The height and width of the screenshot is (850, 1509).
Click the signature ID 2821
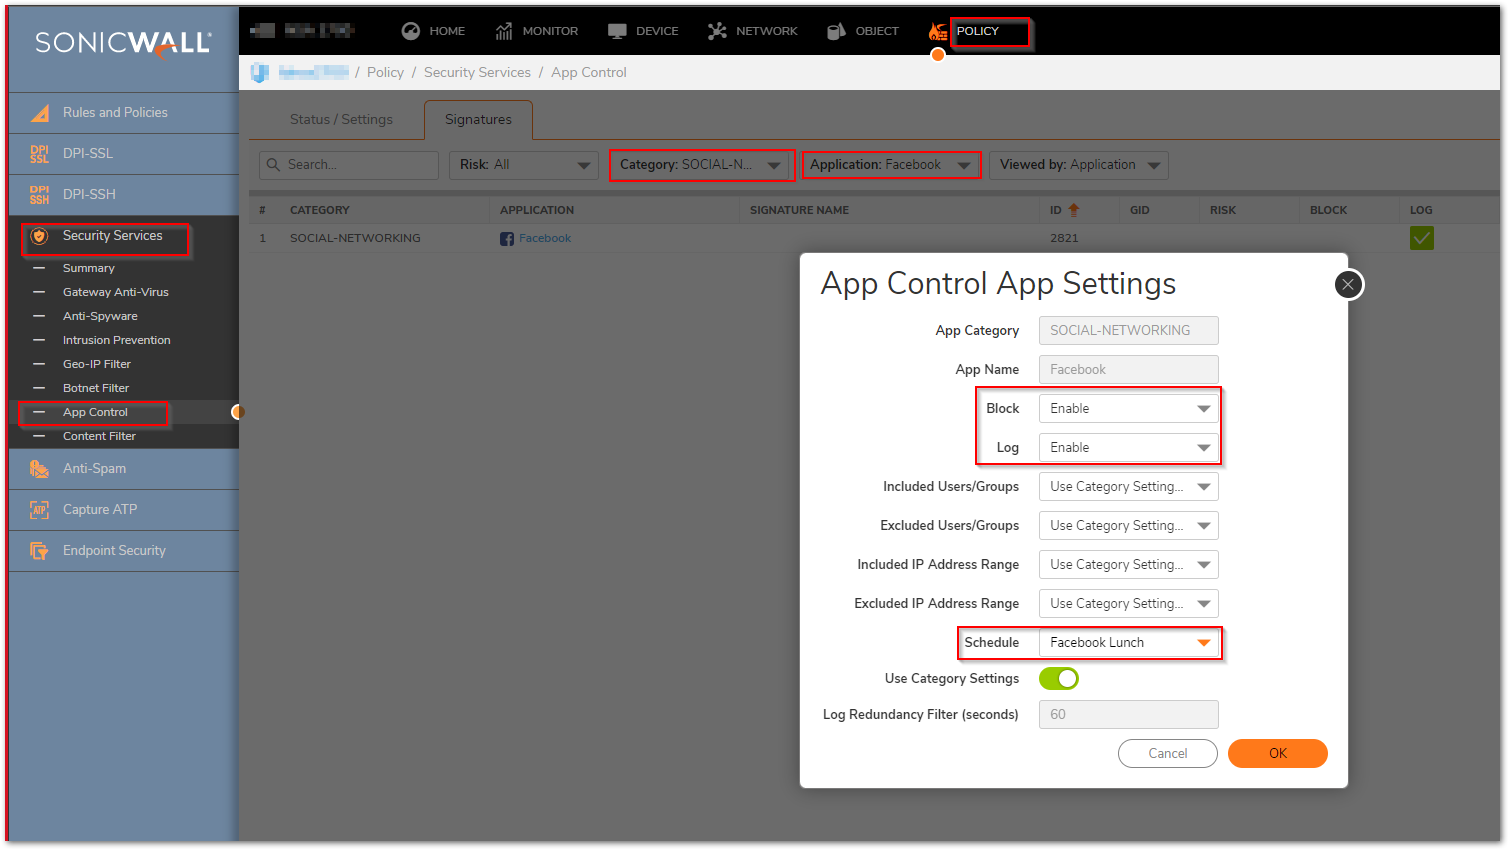click(x=1064, y=239)
